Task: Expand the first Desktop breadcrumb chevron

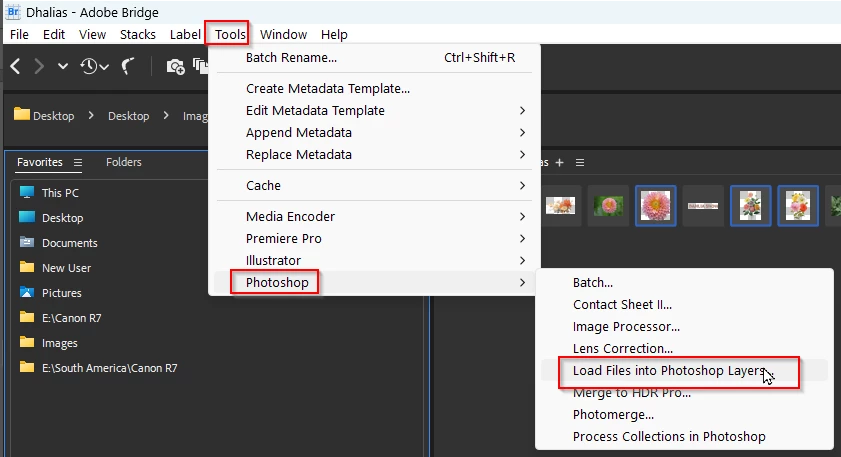Action: click(91, 115)
